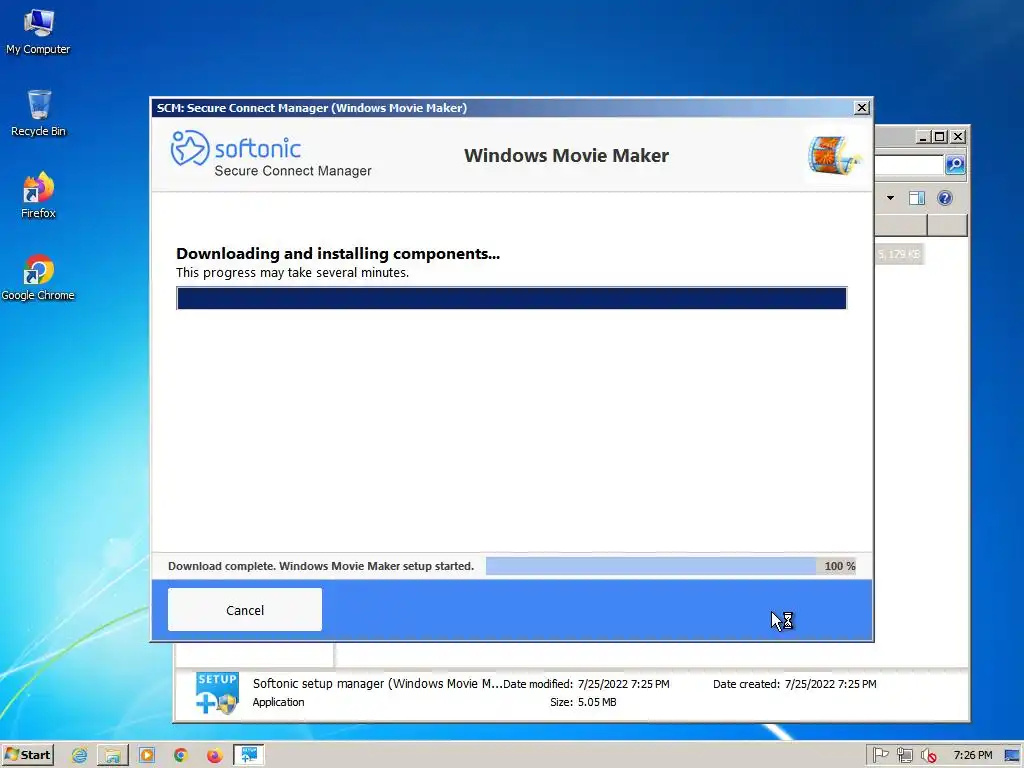Screen dimensions: 1024x768
Task: Minimize the background Explorer window
Action: (922, 136)
